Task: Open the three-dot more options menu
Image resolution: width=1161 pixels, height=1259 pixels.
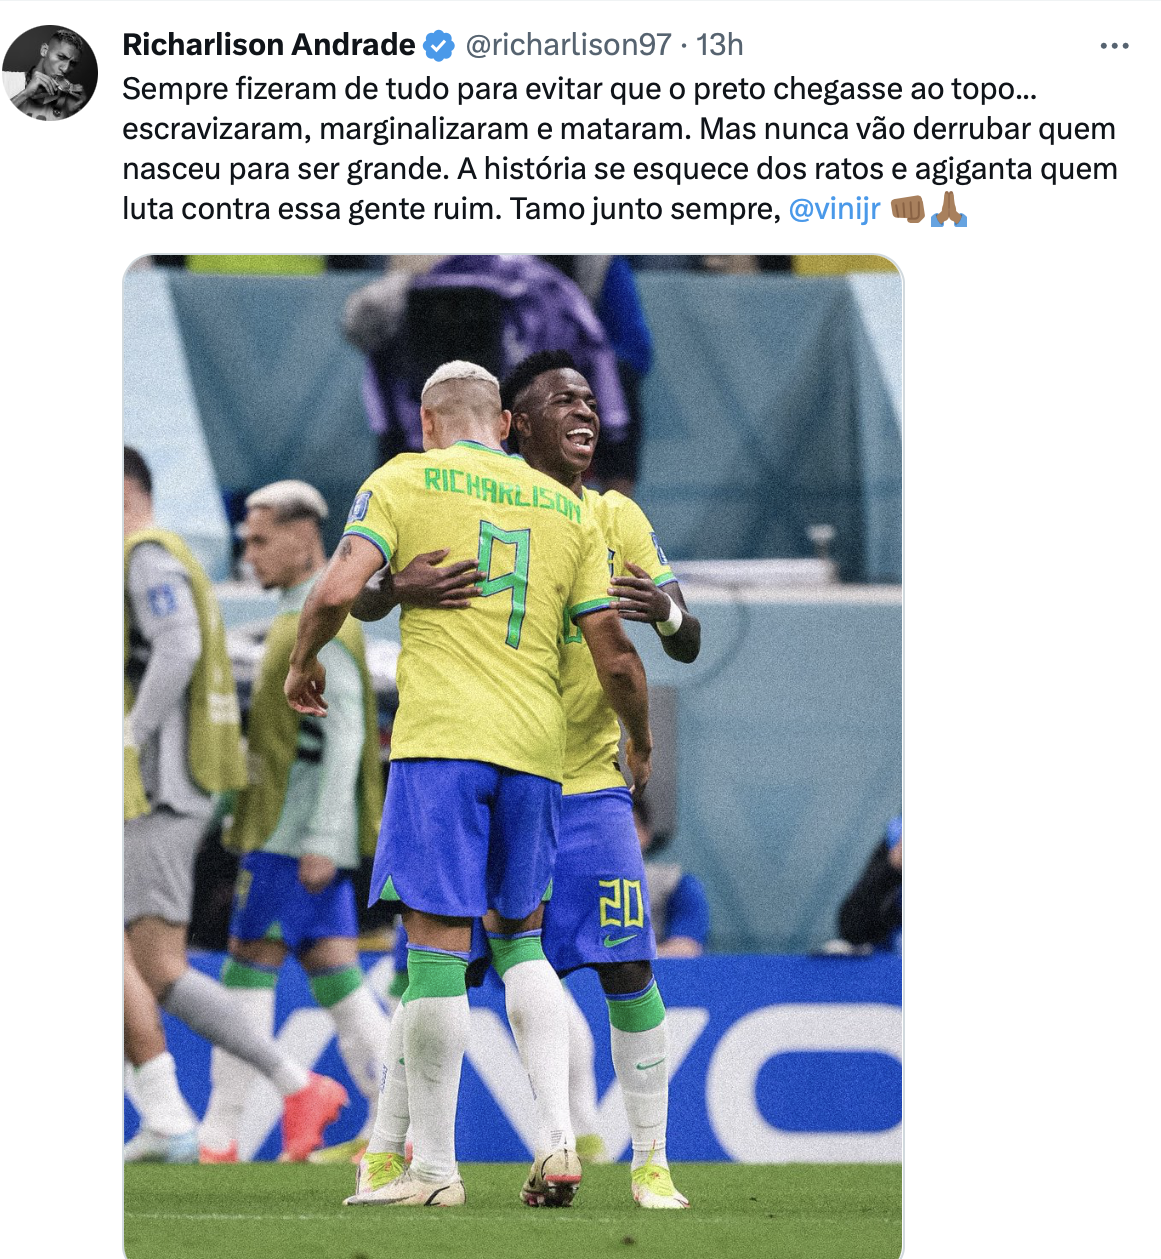Action: click(1114, 46)
